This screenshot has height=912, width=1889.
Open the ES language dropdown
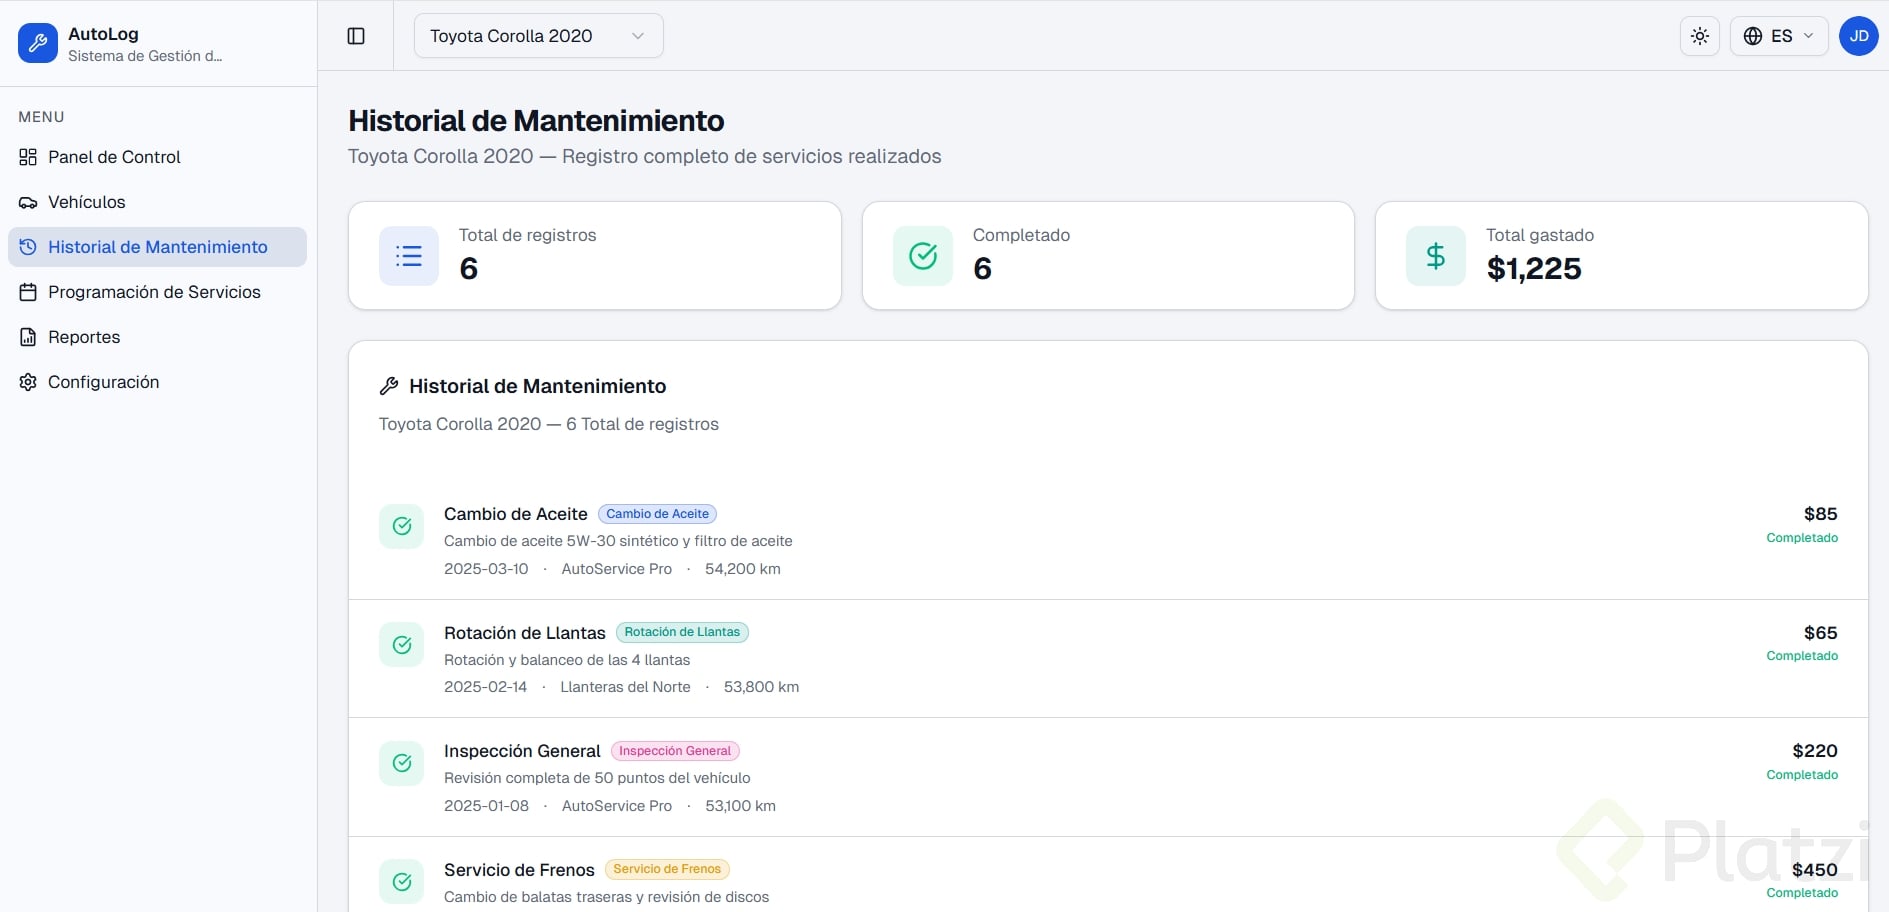click(x=1778, y=36)
